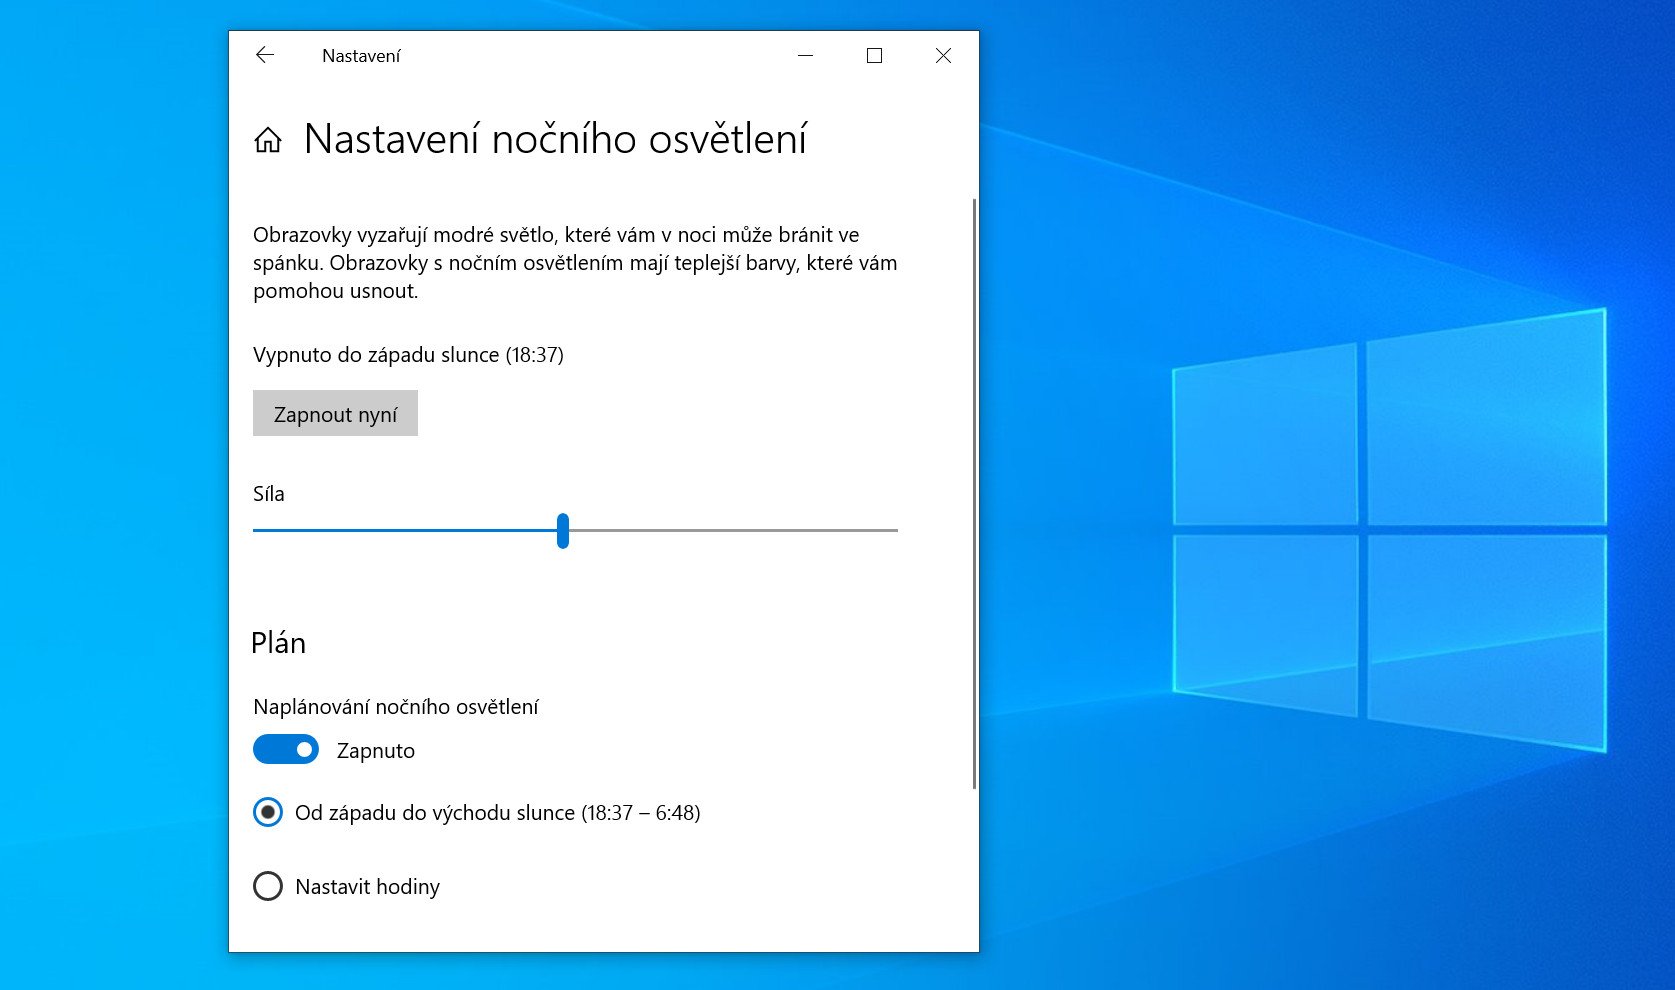Click the Vypnuto do západu slunce text
1675x990 pixels.
coord(408,355)
